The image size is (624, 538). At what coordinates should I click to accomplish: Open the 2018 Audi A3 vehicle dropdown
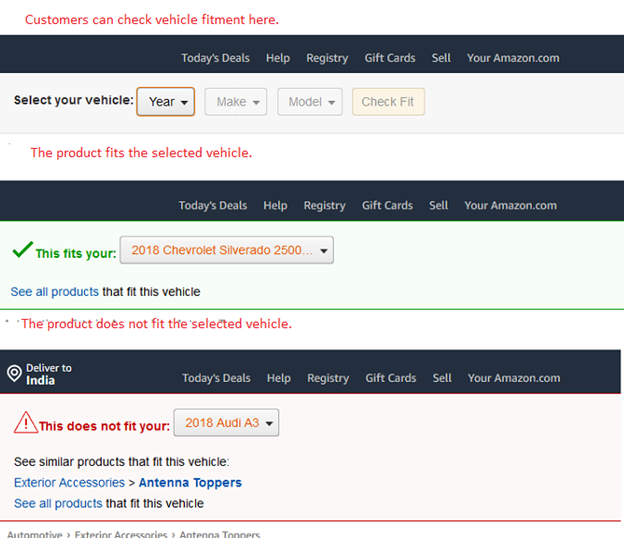click(x=226, y=423)
